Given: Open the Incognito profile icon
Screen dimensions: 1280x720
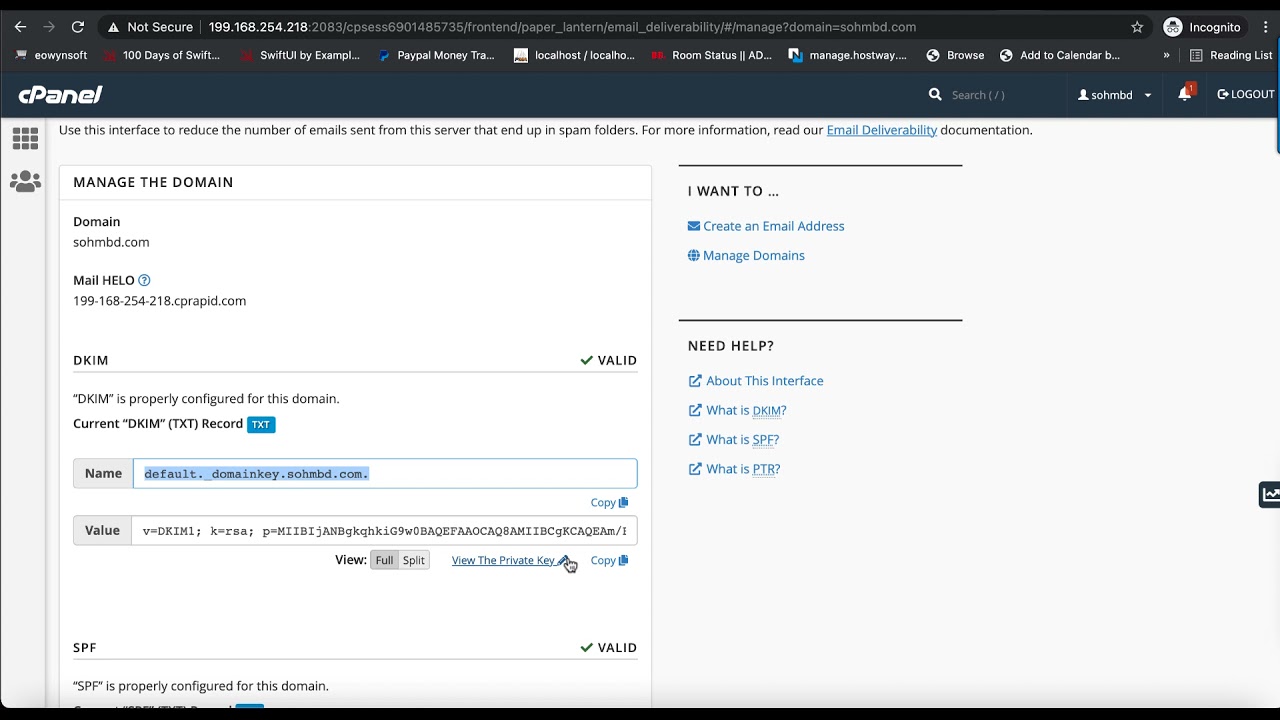Looking at the screenshot, I should [x=1173, y=27].
